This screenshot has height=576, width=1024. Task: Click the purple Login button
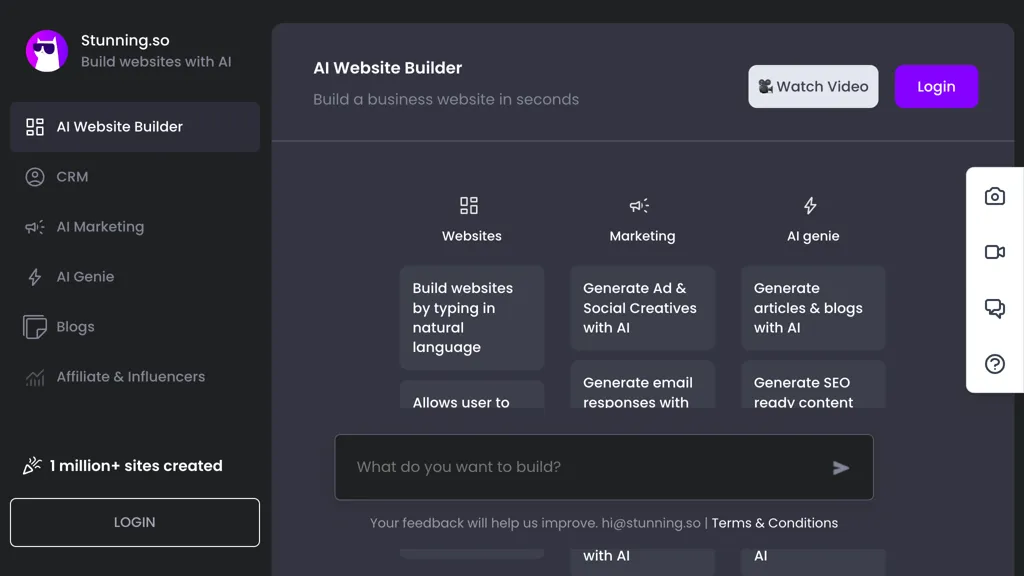936,87
